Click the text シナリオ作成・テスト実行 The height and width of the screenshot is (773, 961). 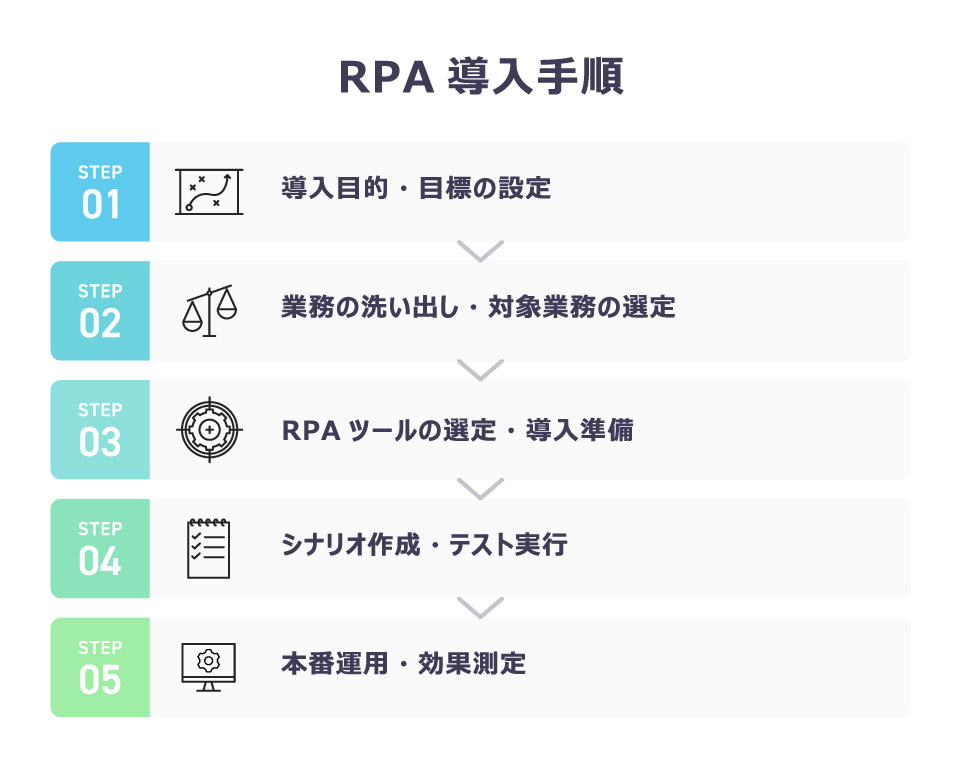tap(424, 545)
